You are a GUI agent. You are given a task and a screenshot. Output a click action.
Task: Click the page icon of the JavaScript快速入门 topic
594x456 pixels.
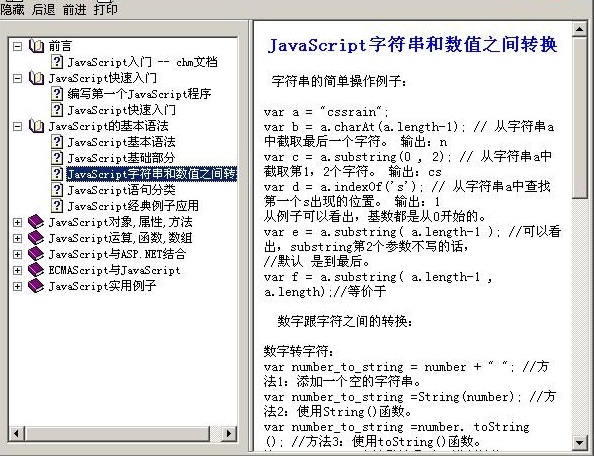pos(57,110)
